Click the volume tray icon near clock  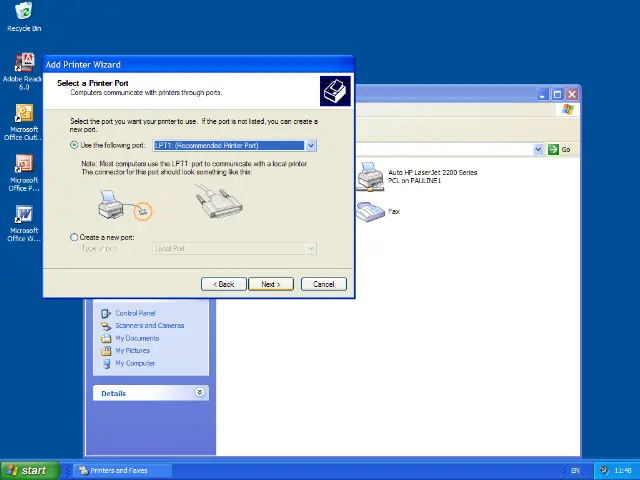coord(604,470)
